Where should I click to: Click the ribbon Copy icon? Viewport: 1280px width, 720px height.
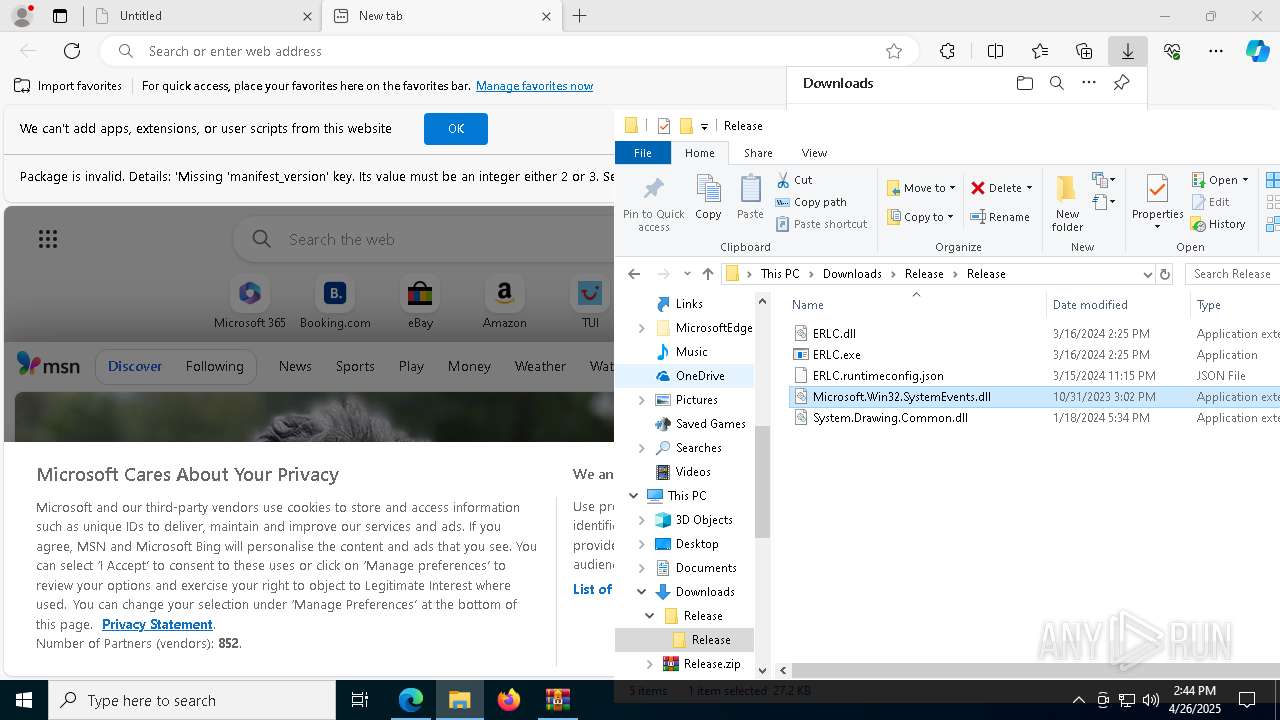click(x=708, y=197)
